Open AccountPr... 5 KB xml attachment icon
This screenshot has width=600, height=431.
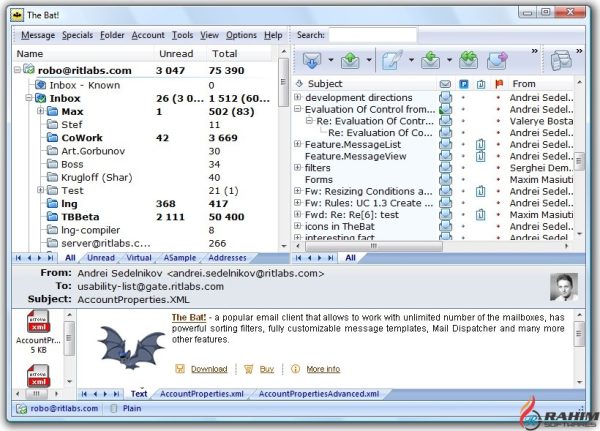pos(38,321)
